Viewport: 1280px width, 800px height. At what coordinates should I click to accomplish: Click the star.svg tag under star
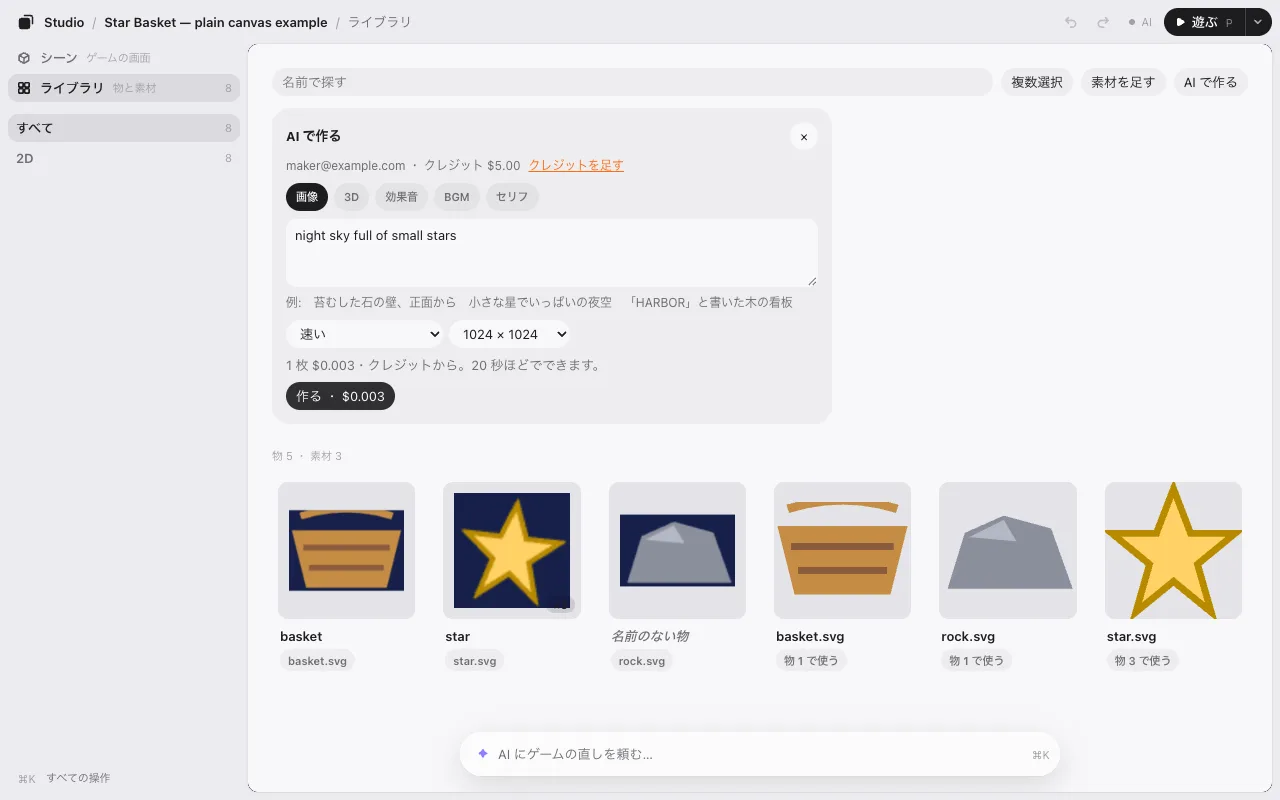474,661
